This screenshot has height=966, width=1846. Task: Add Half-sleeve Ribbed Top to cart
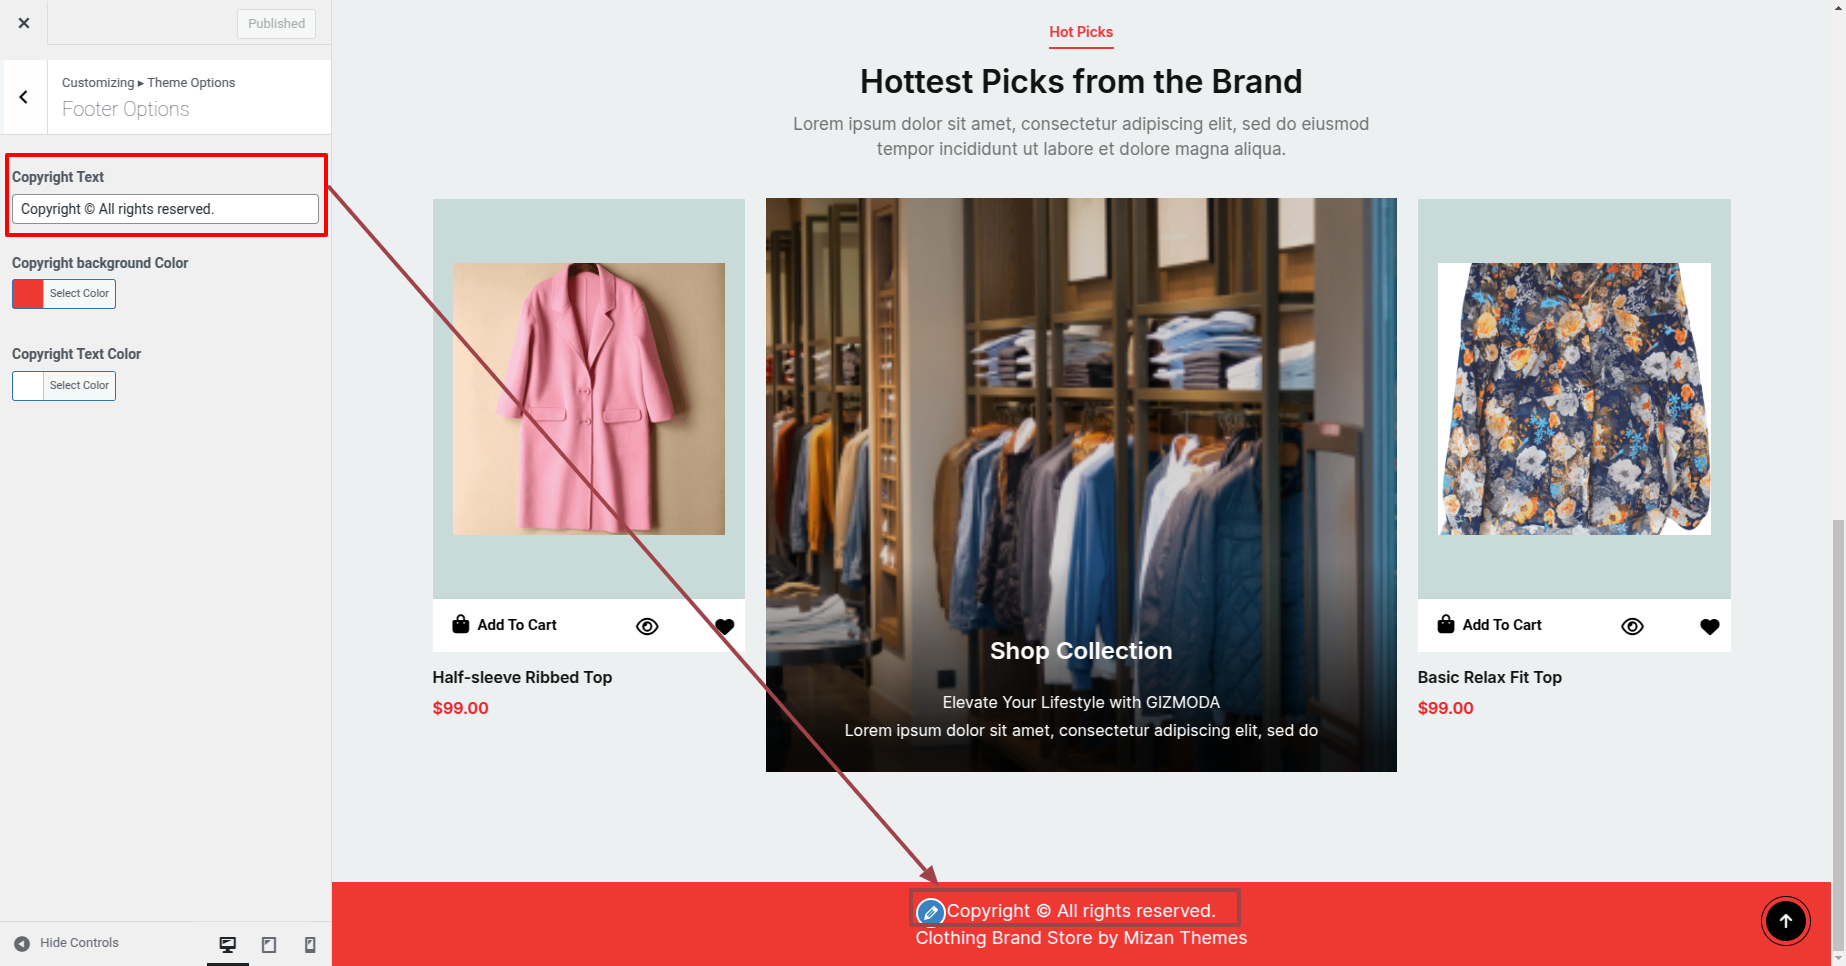[504, 625]
